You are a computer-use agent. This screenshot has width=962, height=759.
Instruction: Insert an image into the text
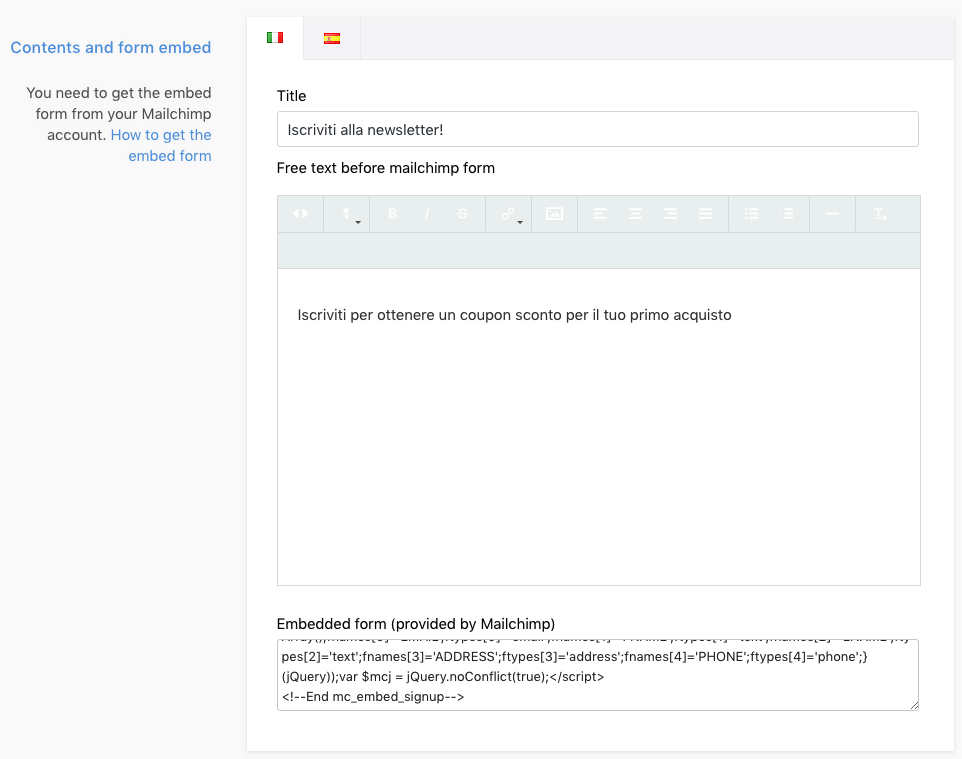click(555, 214)
